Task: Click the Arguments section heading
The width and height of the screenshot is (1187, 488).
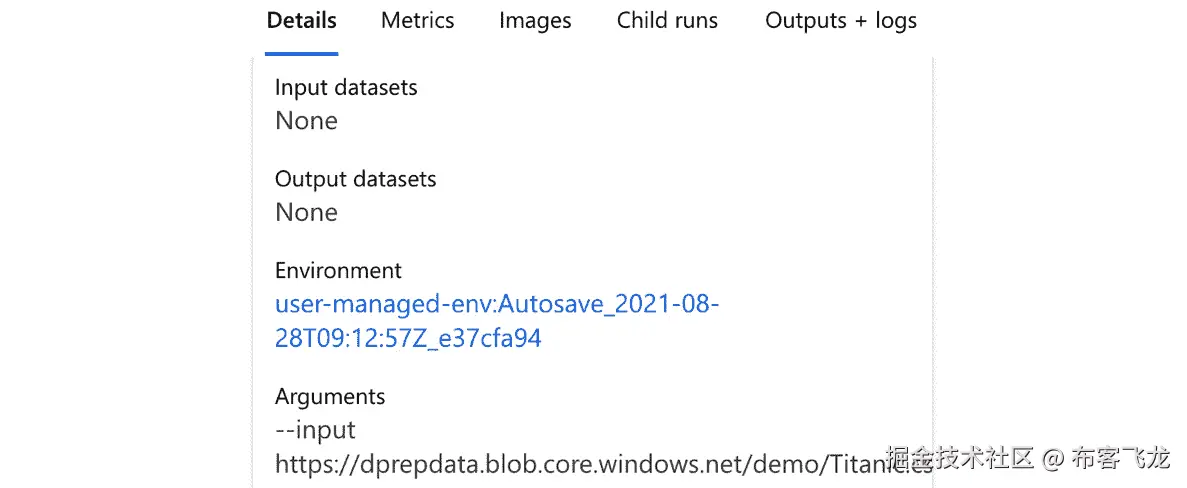Action: coord(330,397)
